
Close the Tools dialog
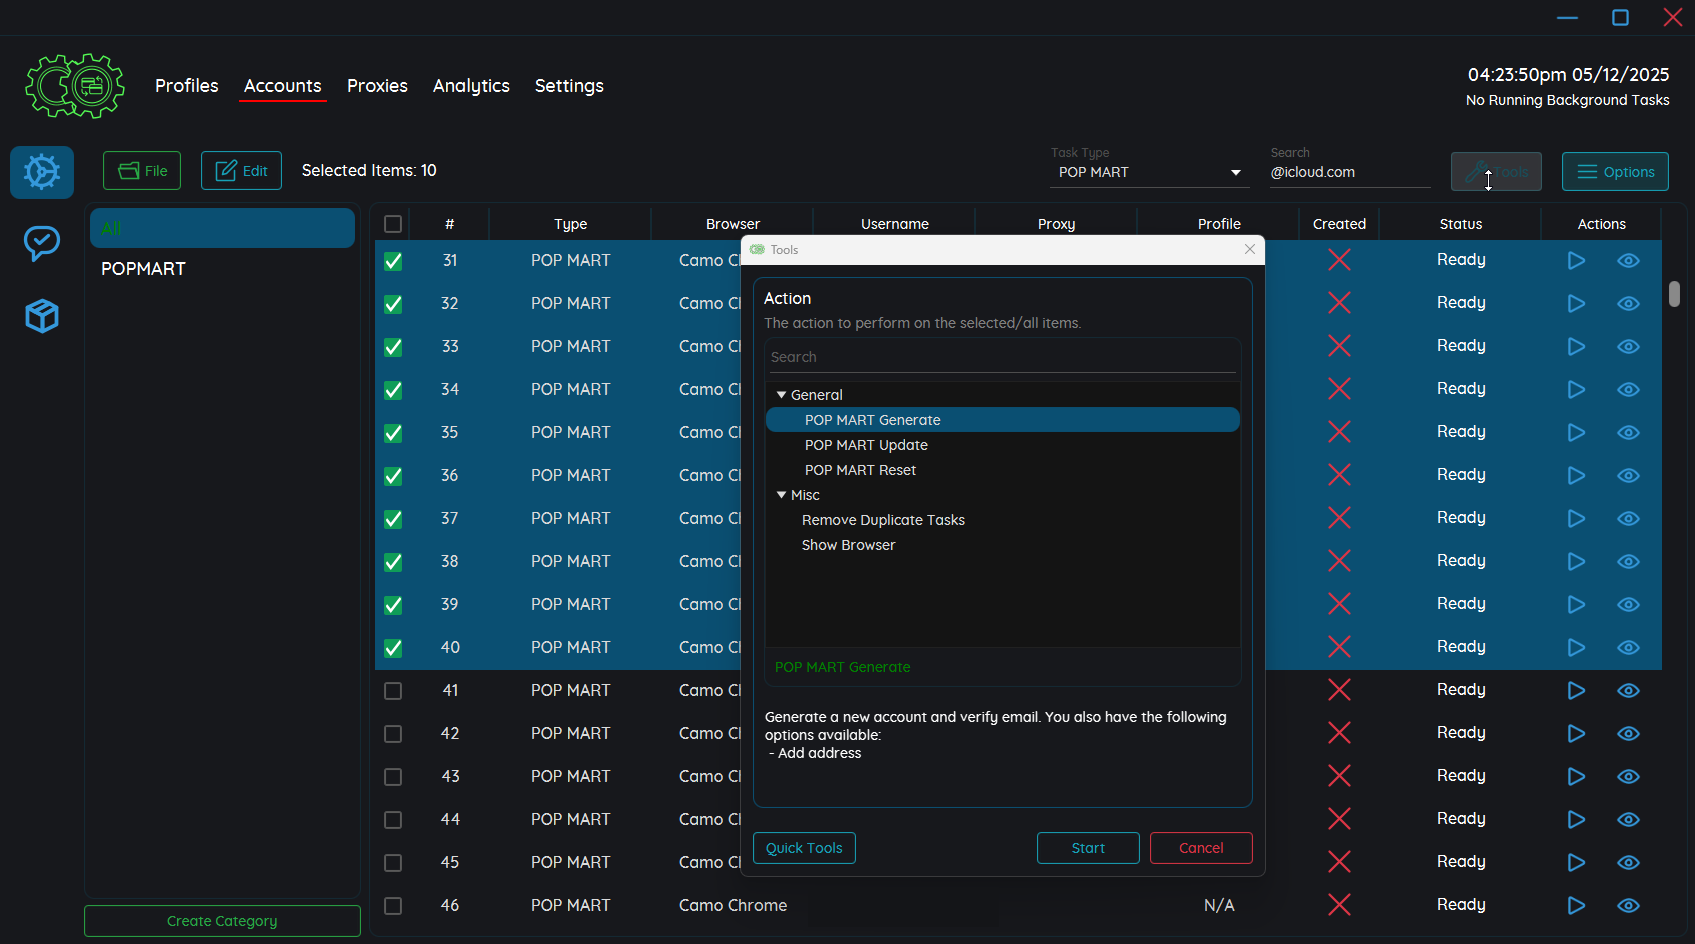pyautogui.click(x=1250, y=249)
